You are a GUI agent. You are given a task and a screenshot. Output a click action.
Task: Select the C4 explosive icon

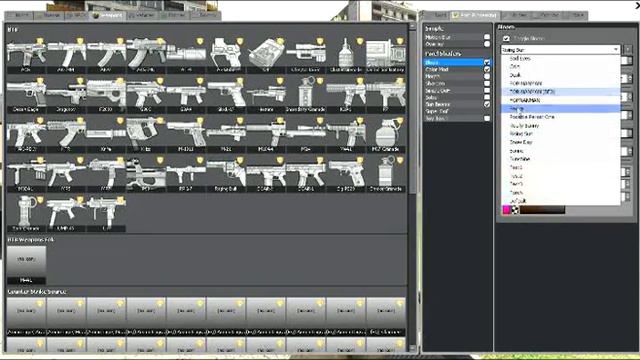pyautogui.click(x=266, y=54)
